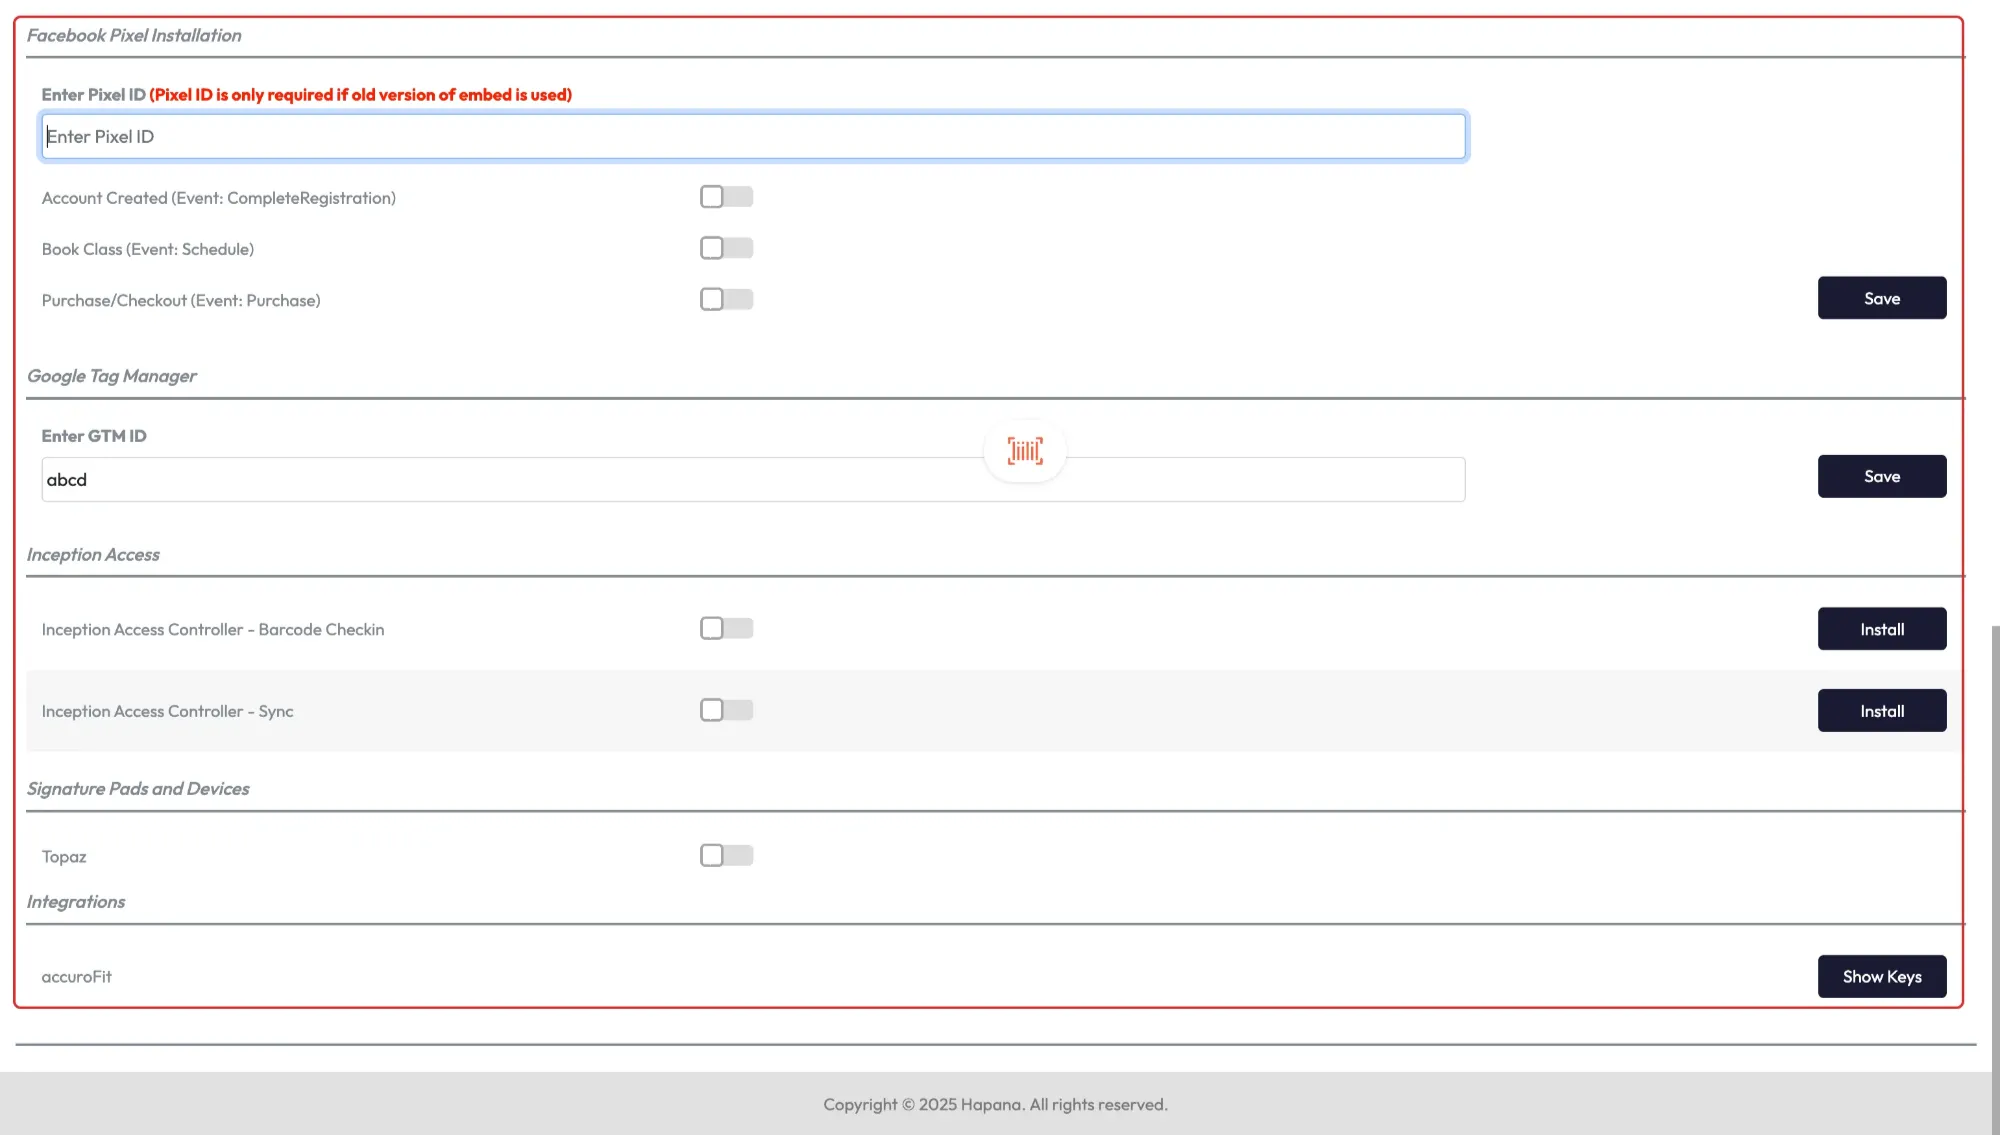The height and width of the screenshot is (1135, 2000).
Task: Install Inception Access Controller Sync
Action: 1881,711
